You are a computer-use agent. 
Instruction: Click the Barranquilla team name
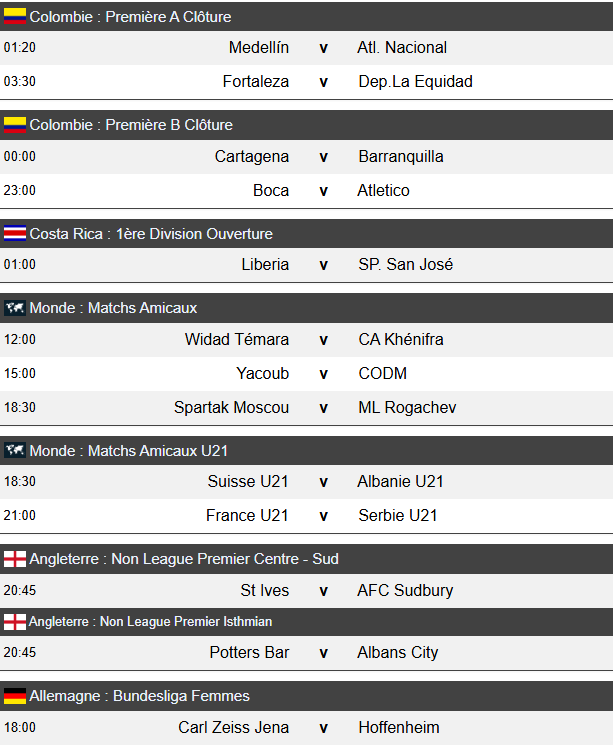[401, 156]
